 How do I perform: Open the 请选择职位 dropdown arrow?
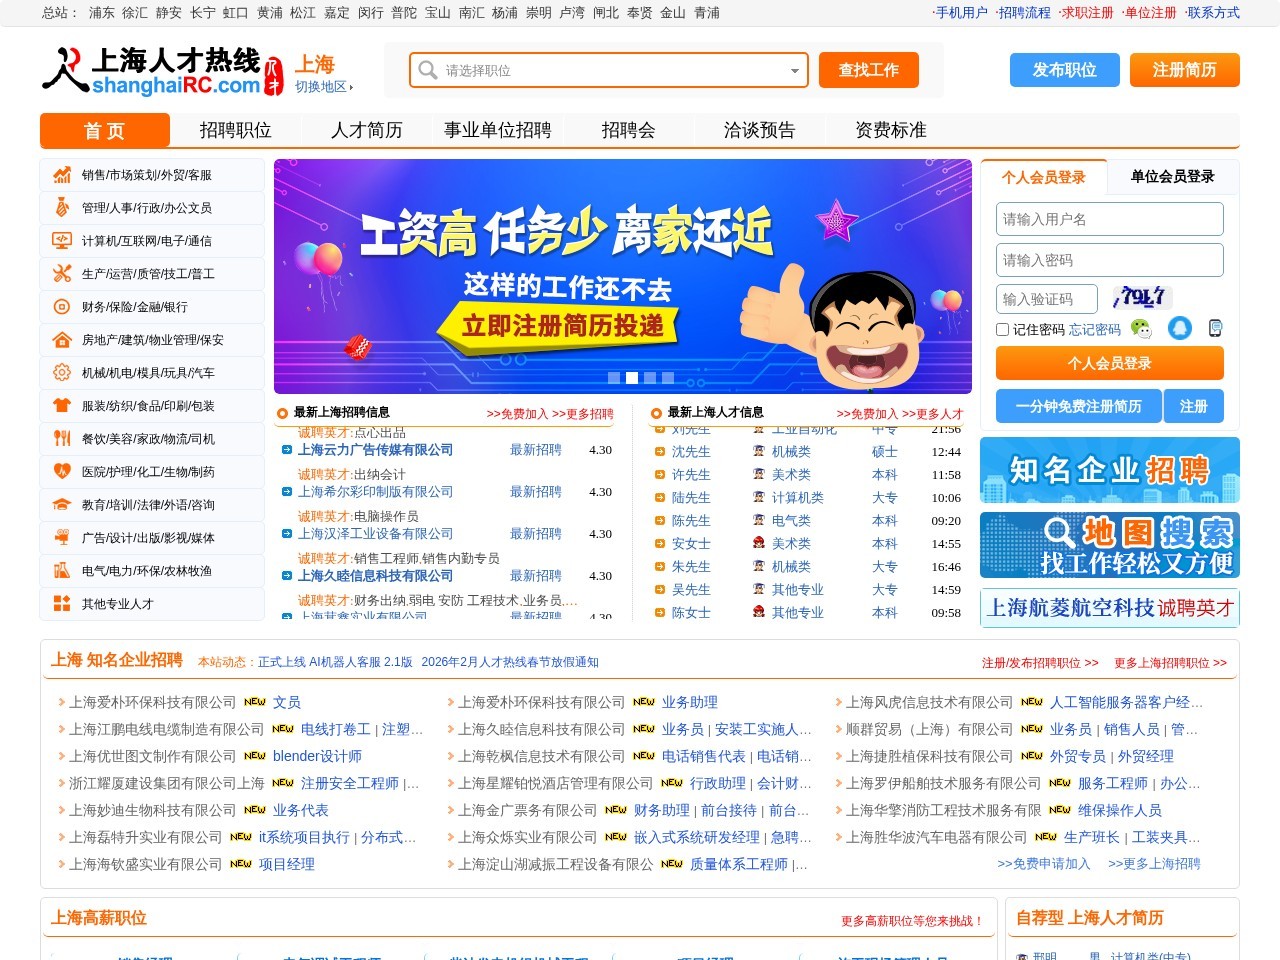[795, 71]
